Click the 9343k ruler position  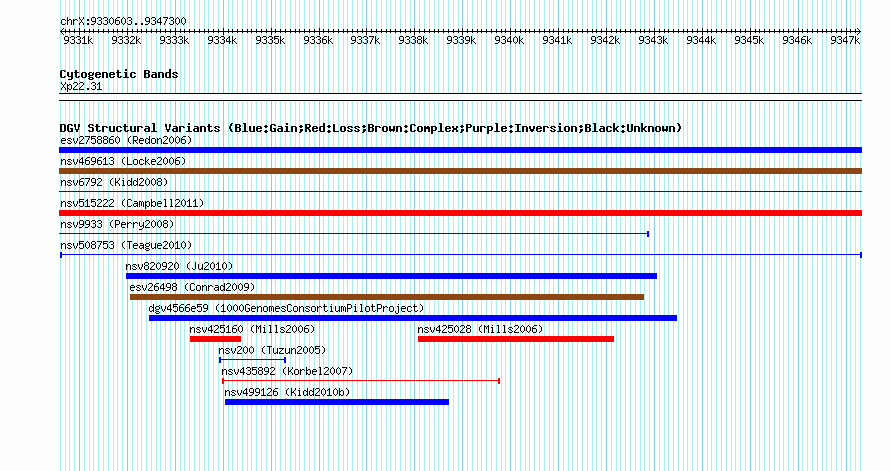pyautogui.click(x=653, y=40)
